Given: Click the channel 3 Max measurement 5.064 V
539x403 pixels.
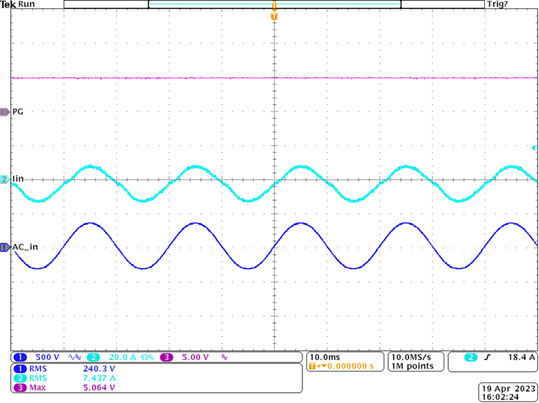Looking at the screenshot, I should pos(99,388).
